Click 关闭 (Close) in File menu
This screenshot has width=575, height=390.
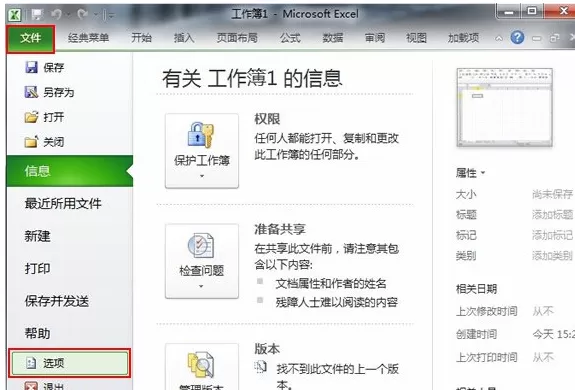(x=44, y=142)
